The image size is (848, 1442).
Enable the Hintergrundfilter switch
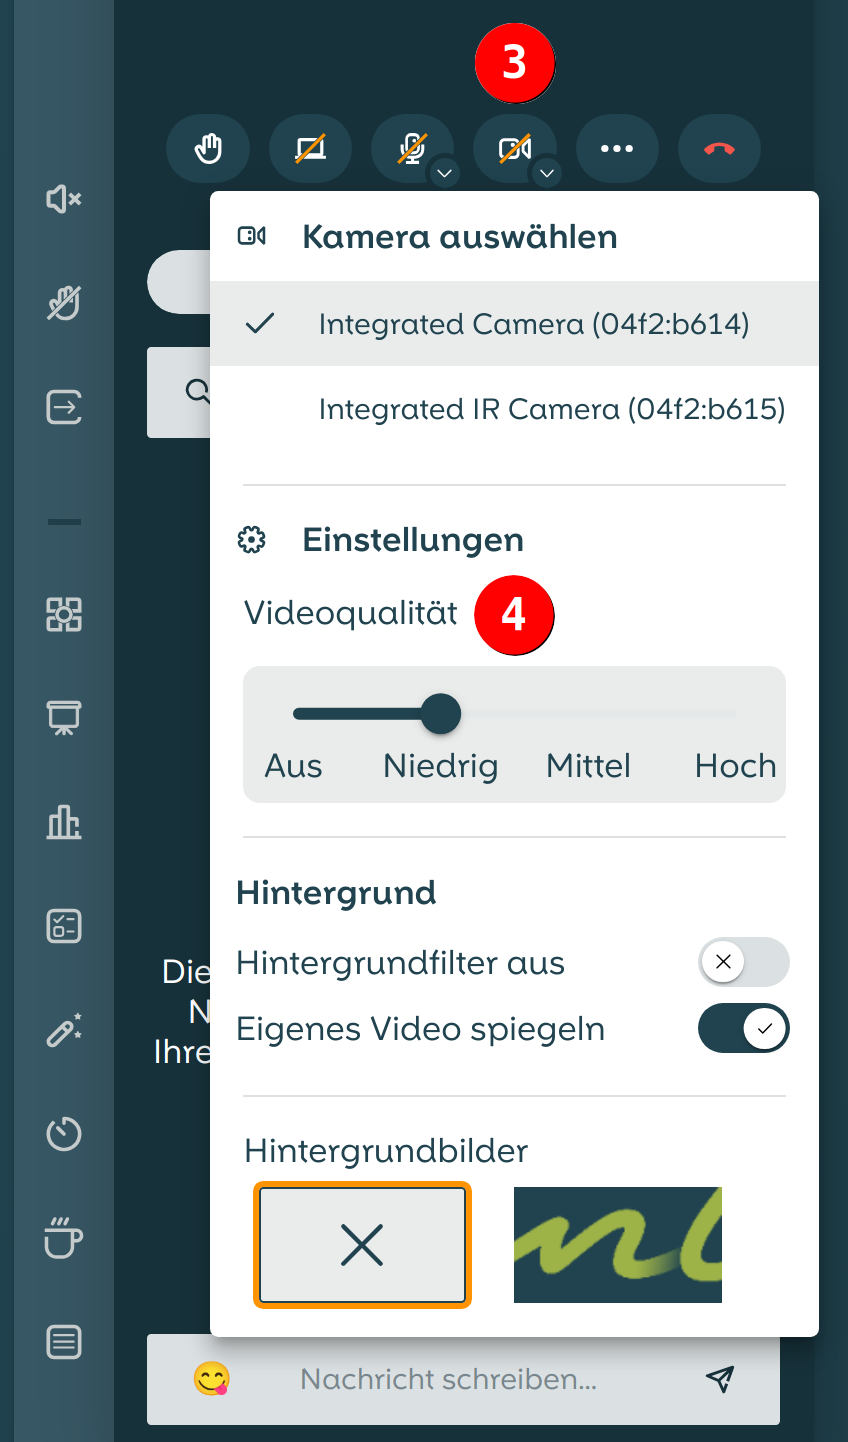tap(743, 962)
